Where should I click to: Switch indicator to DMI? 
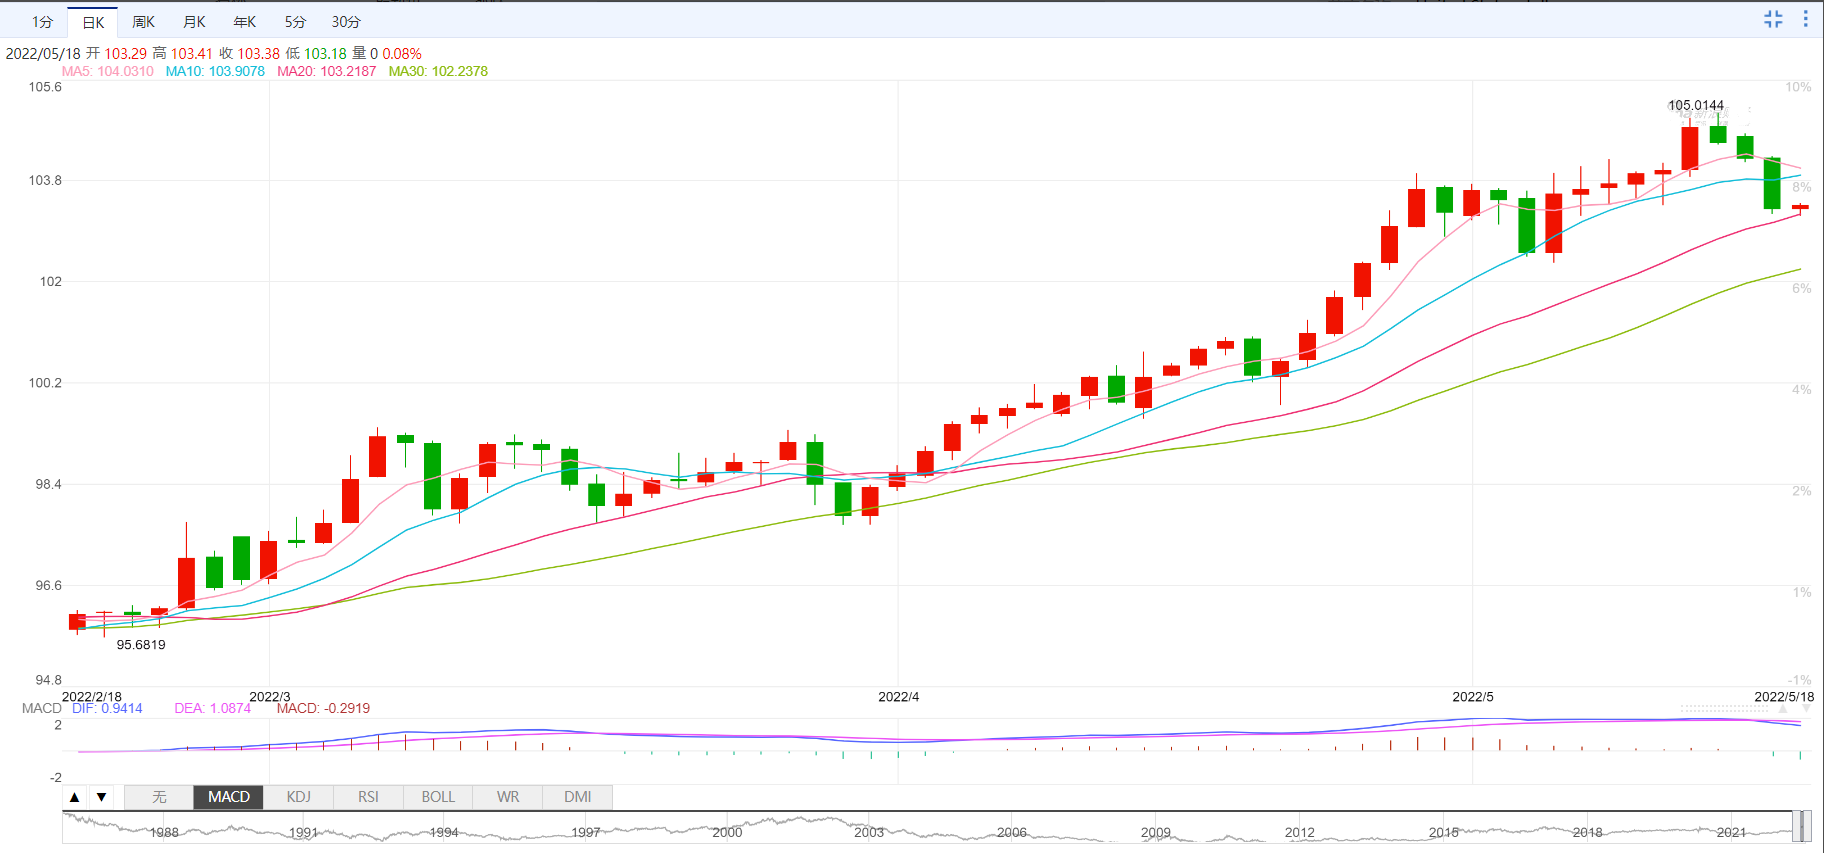[578, 797]
